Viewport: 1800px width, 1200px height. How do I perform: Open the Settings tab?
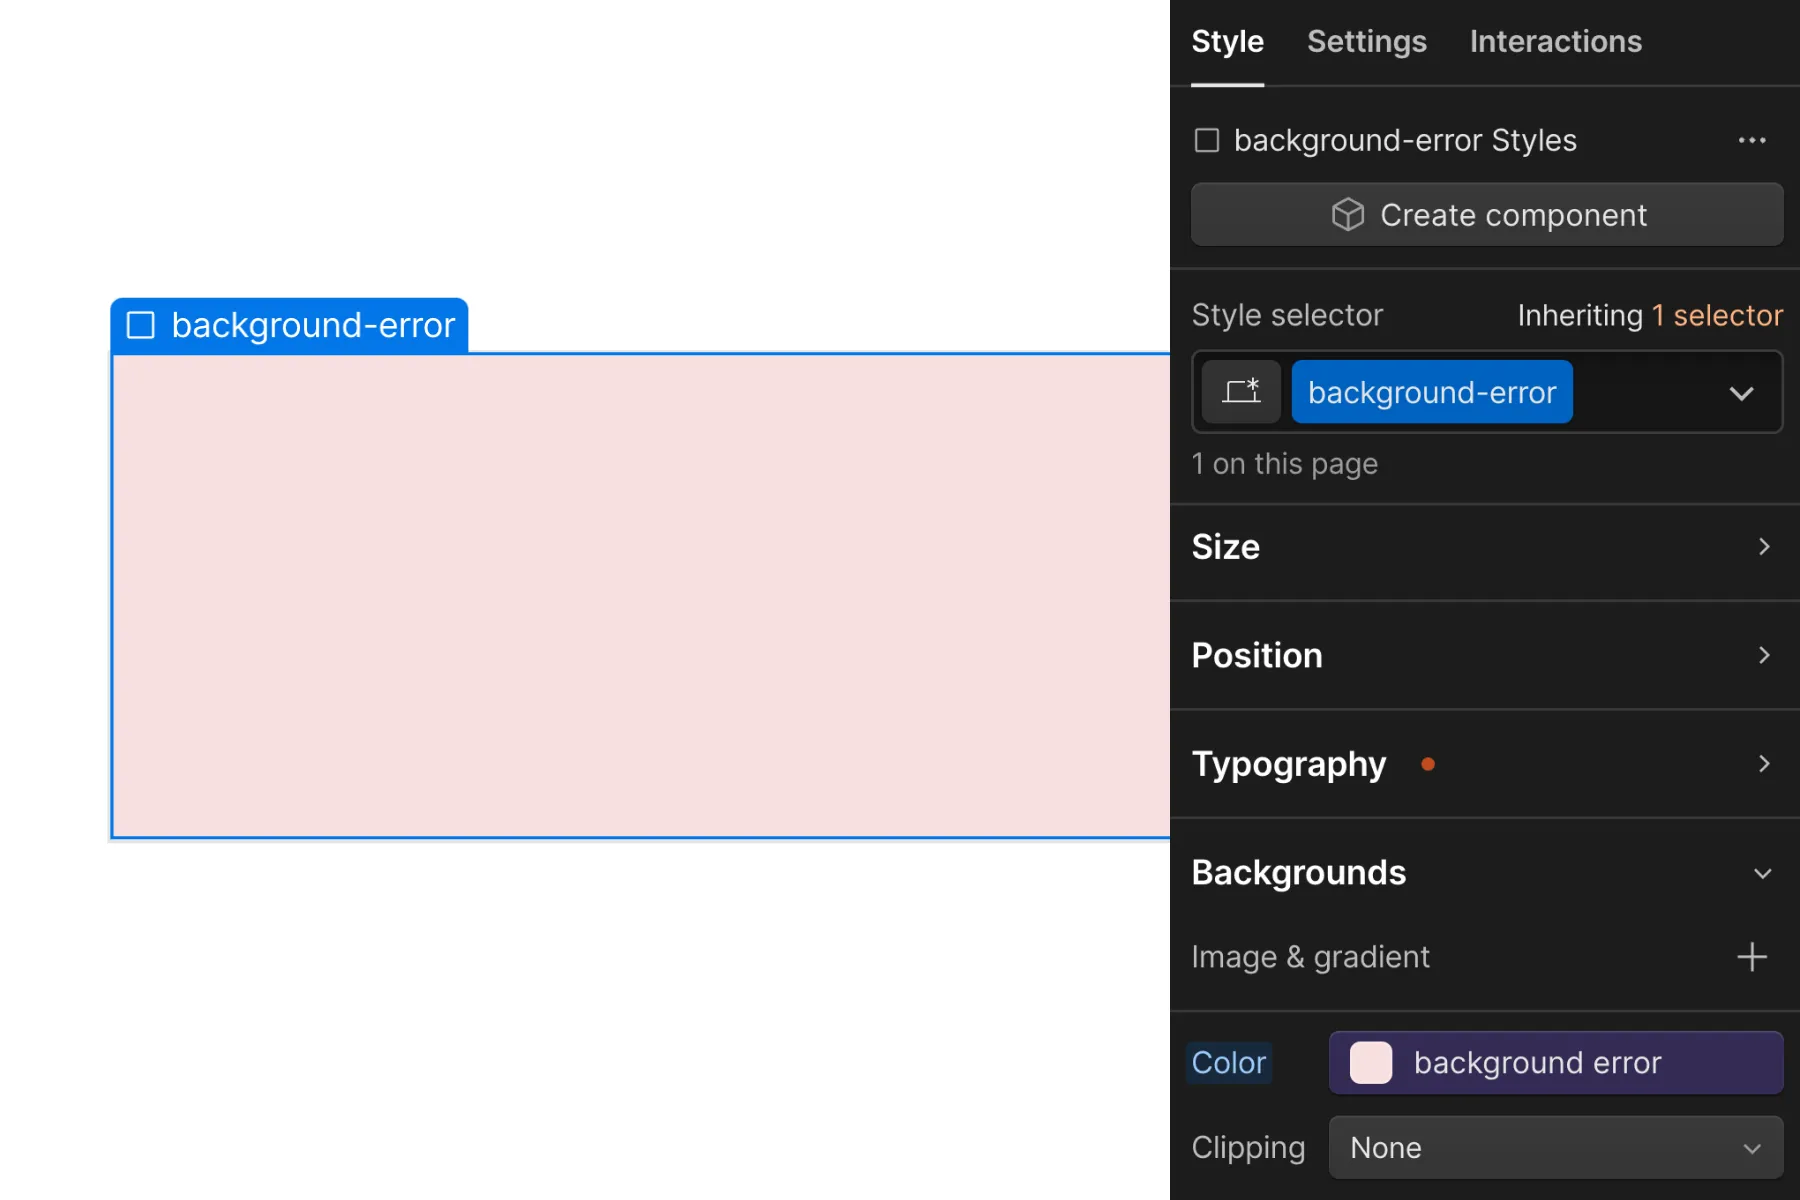click(1366, 42)
